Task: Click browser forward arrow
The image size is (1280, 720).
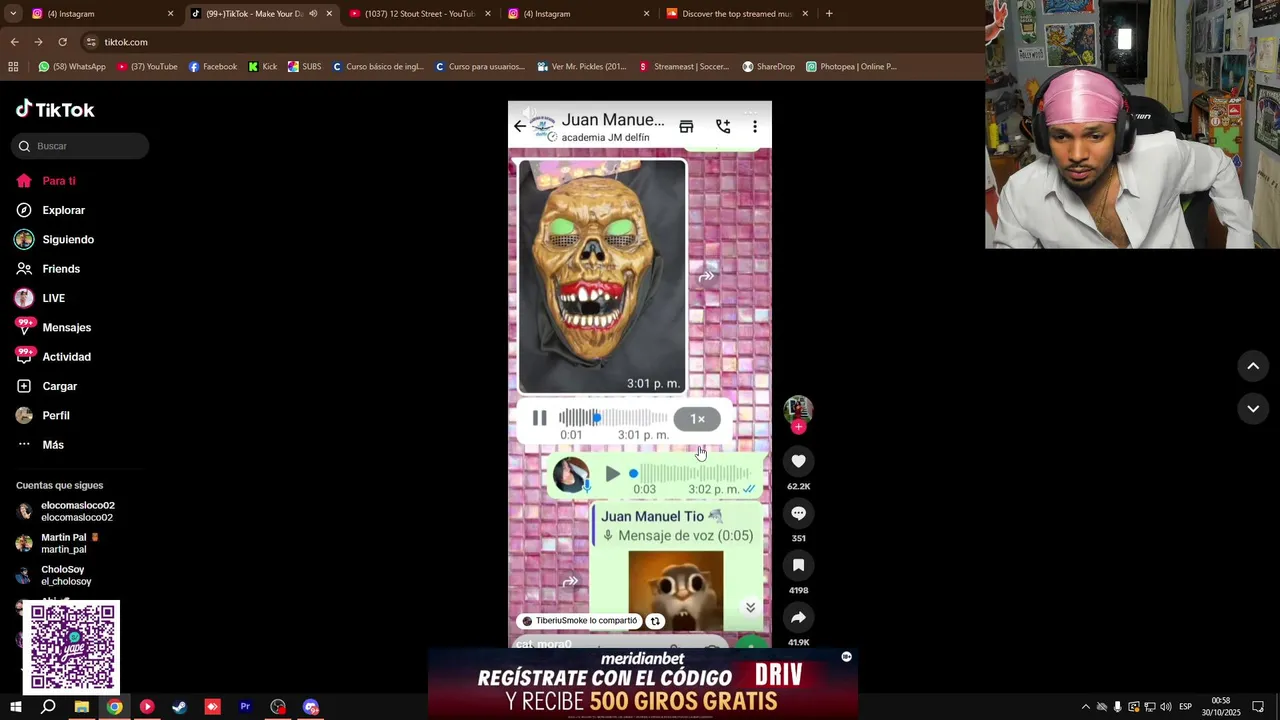Action: tap(38, 42)
